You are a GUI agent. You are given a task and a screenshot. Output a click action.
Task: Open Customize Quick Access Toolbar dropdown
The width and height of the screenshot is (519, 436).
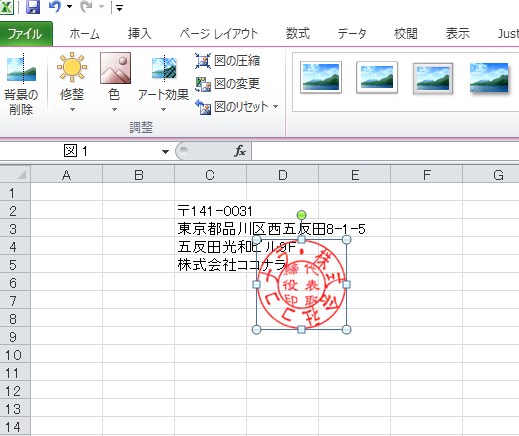pos(119,7)
